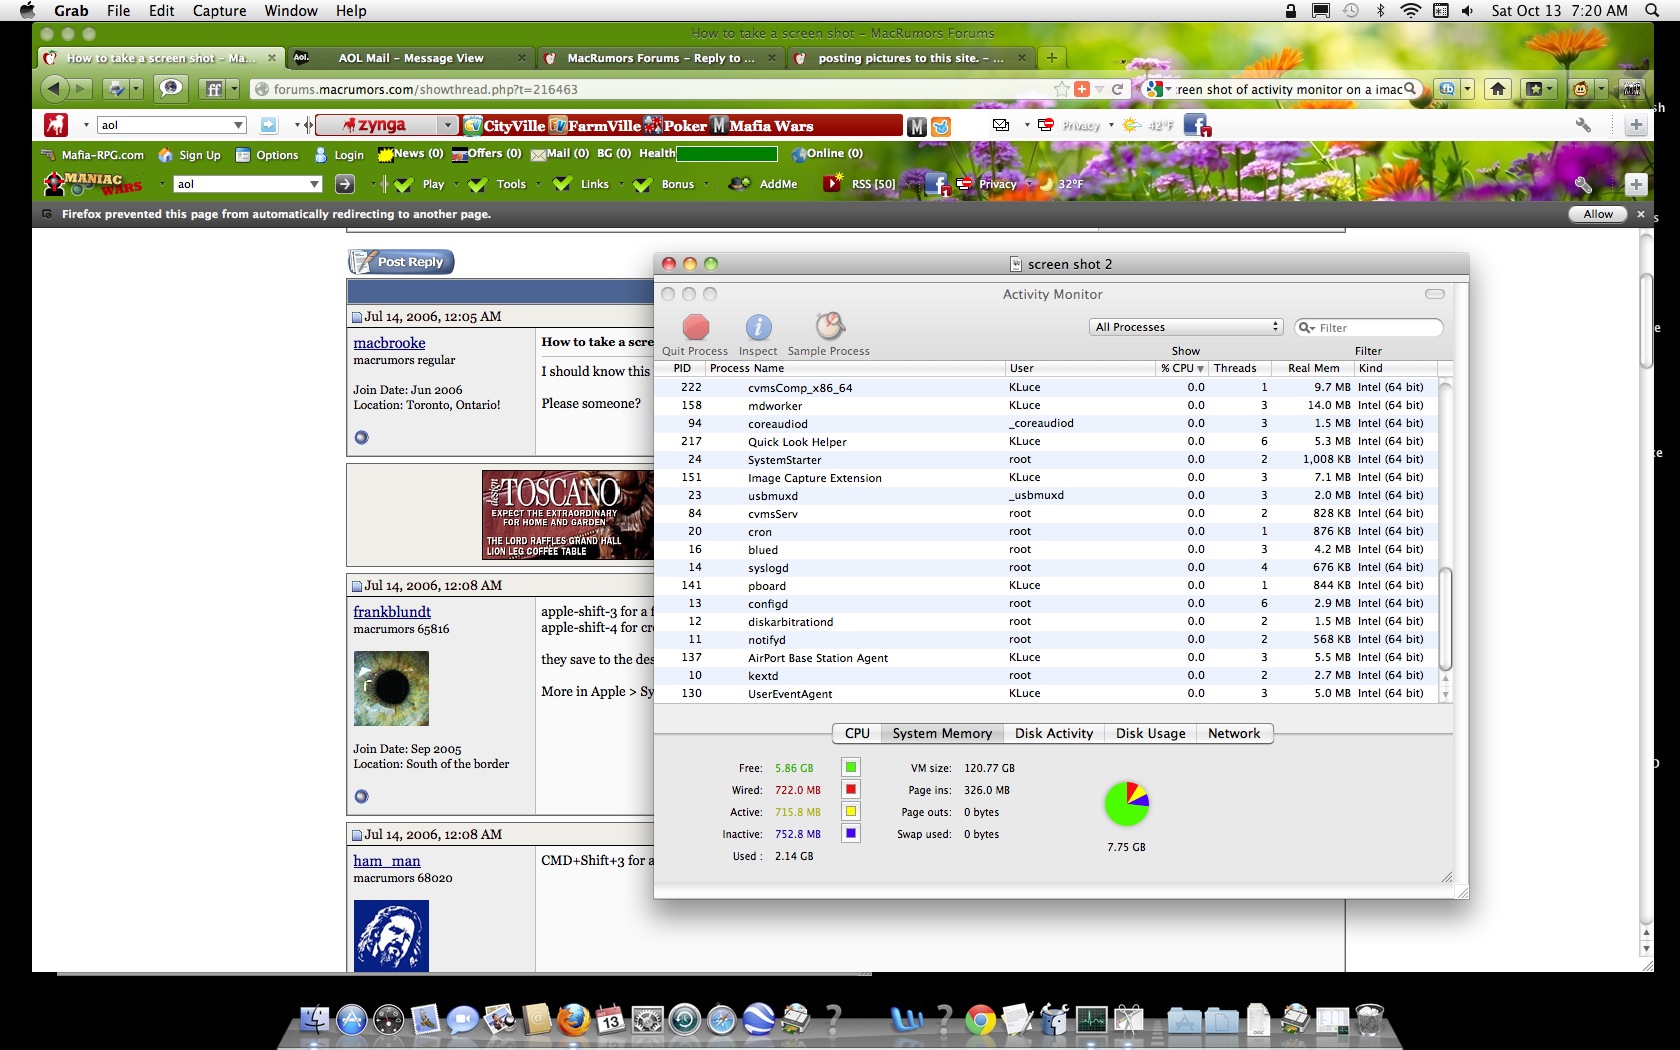This screenshot has height=1050, width=1680.
Task: Click the Firefox home icon
Action: (x=1497, y=89)
